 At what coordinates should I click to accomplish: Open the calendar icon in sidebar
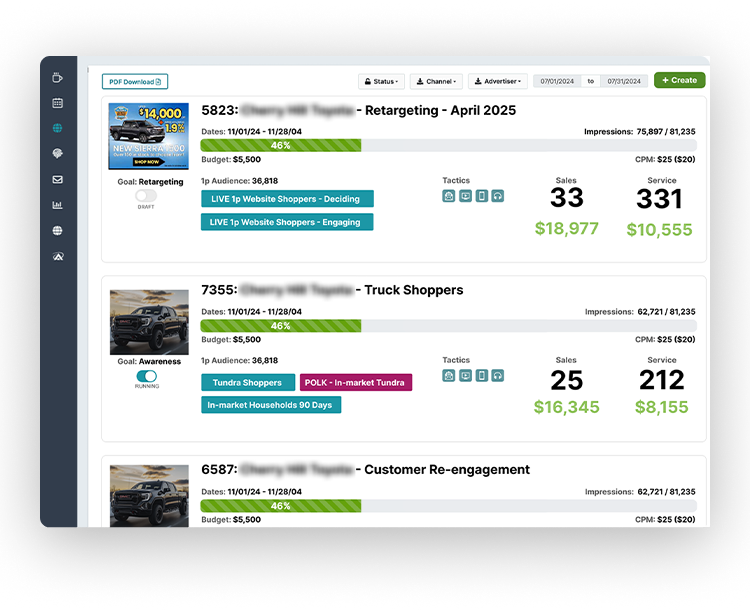(58, 103)
